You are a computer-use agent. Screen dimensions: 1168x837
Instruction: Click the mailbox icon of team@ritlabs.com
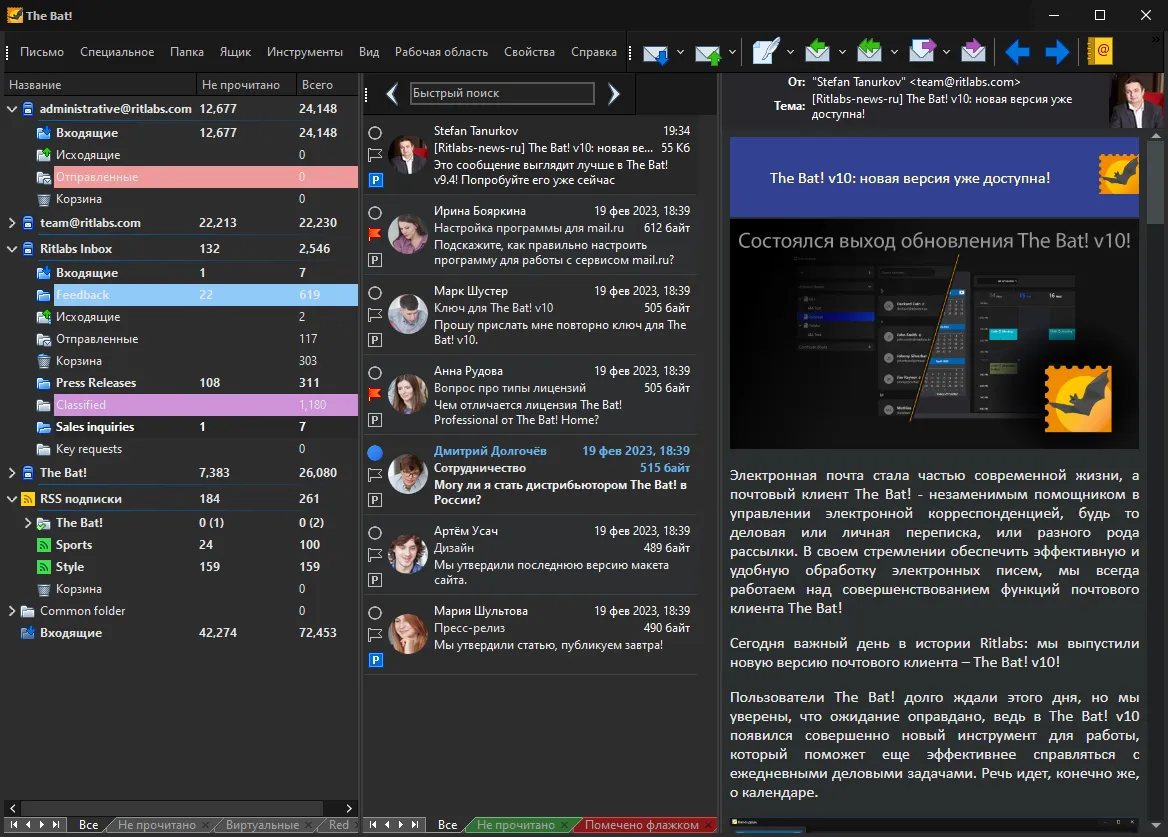point(28,223)
